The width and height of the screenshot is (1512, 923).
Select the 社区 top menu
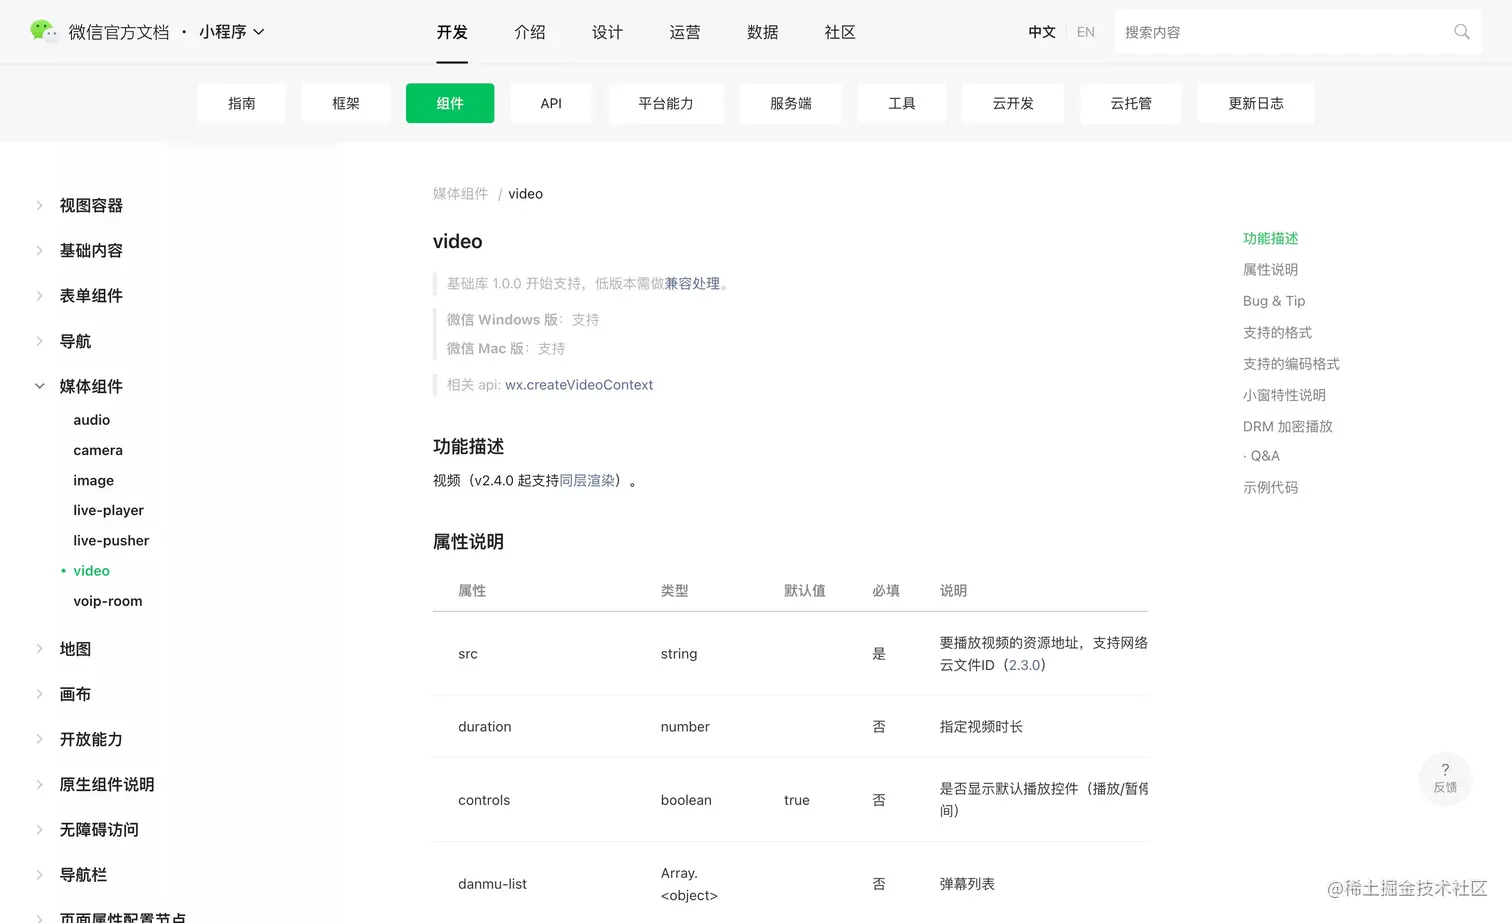(840, 32)
